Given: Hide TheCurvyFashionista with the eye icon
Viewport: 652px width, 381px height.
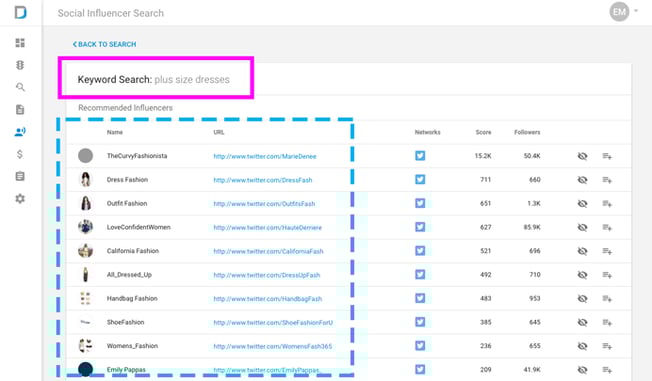Looking at the screenshot, I should tap(583, 156).
